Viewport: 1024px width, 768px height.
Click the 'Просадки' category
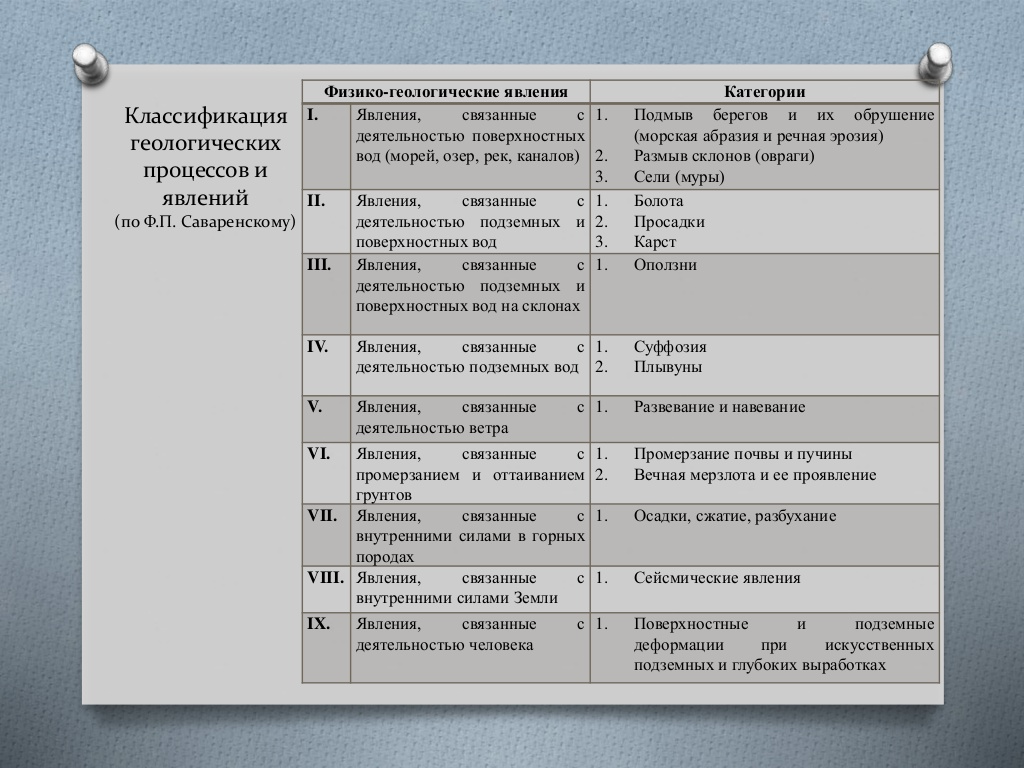[669, 222]
